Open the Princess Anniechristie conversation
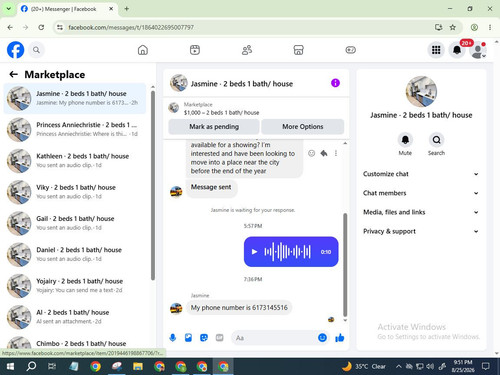 point(75,129)
